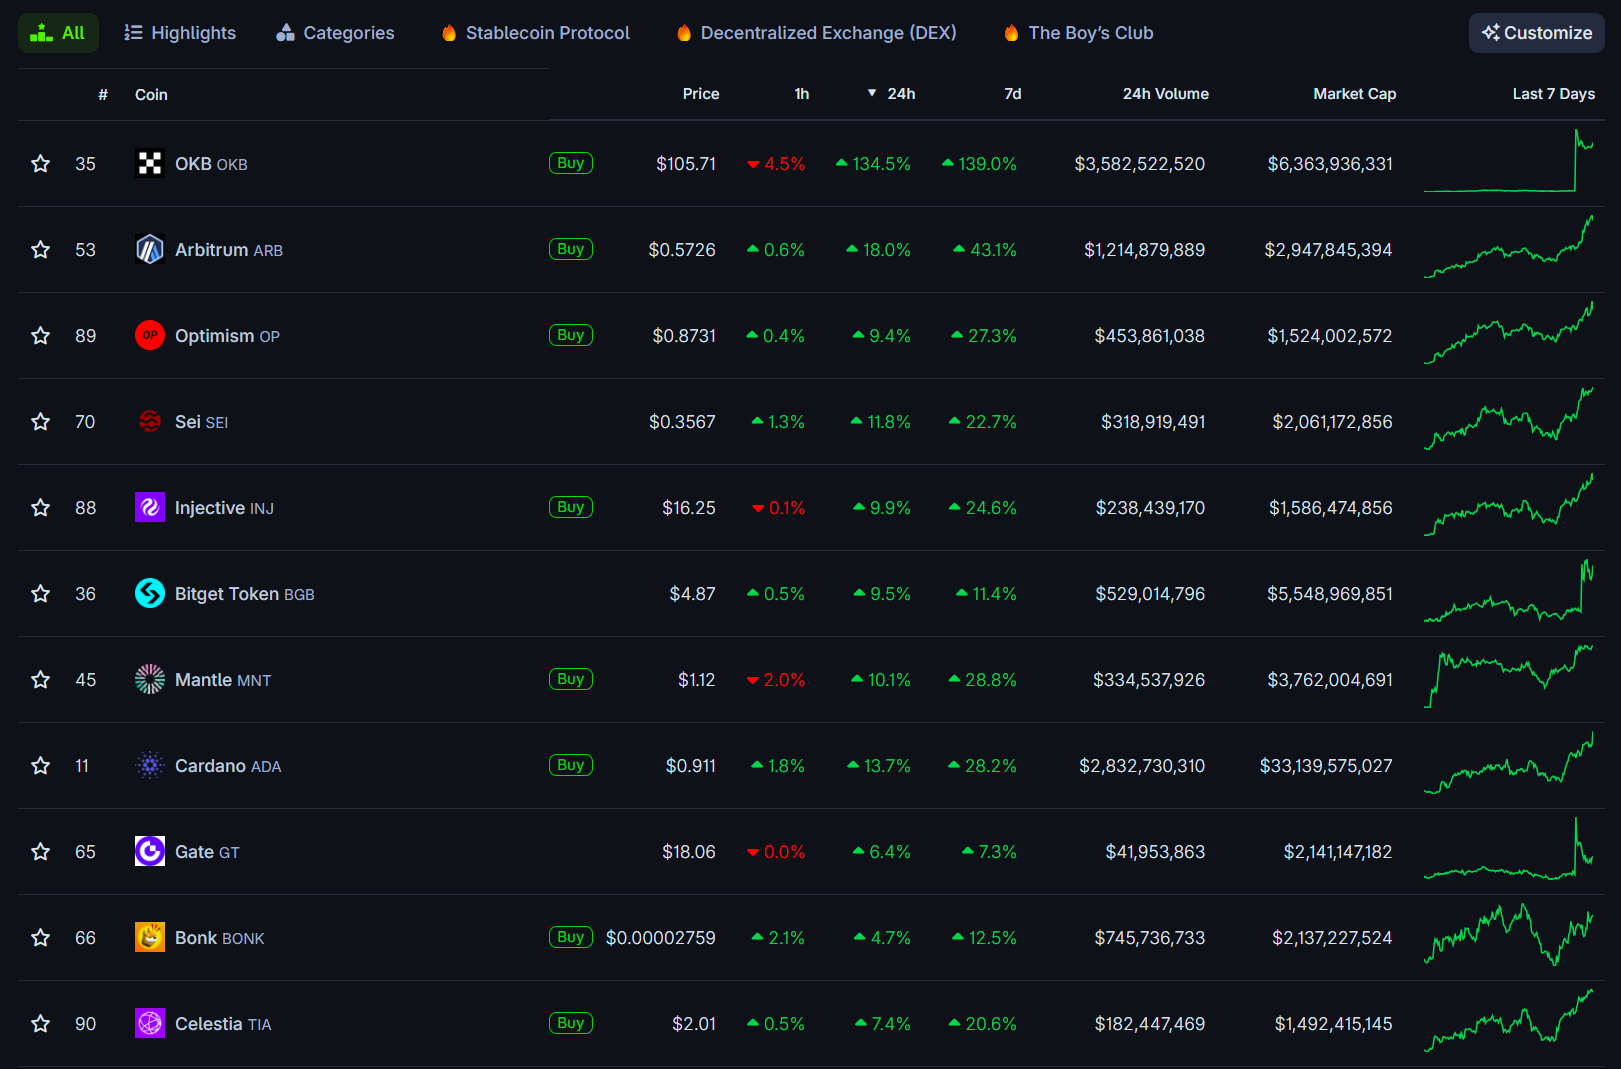Click the OKB coin logo icon

click(149, 164)
